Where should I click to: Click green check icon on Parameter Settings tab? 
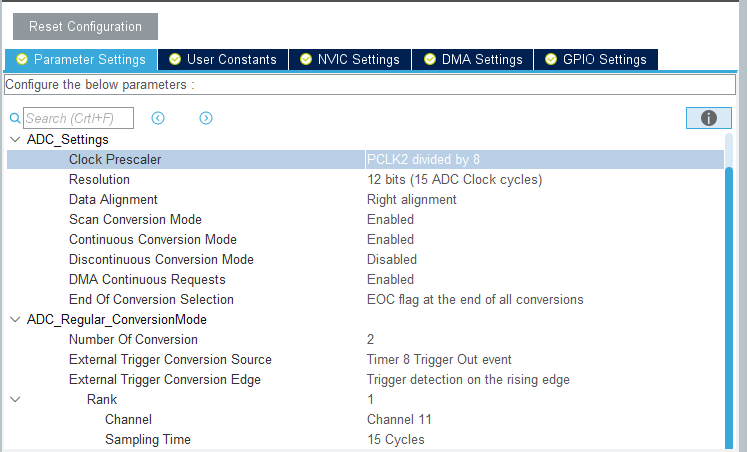coord(22,60)
